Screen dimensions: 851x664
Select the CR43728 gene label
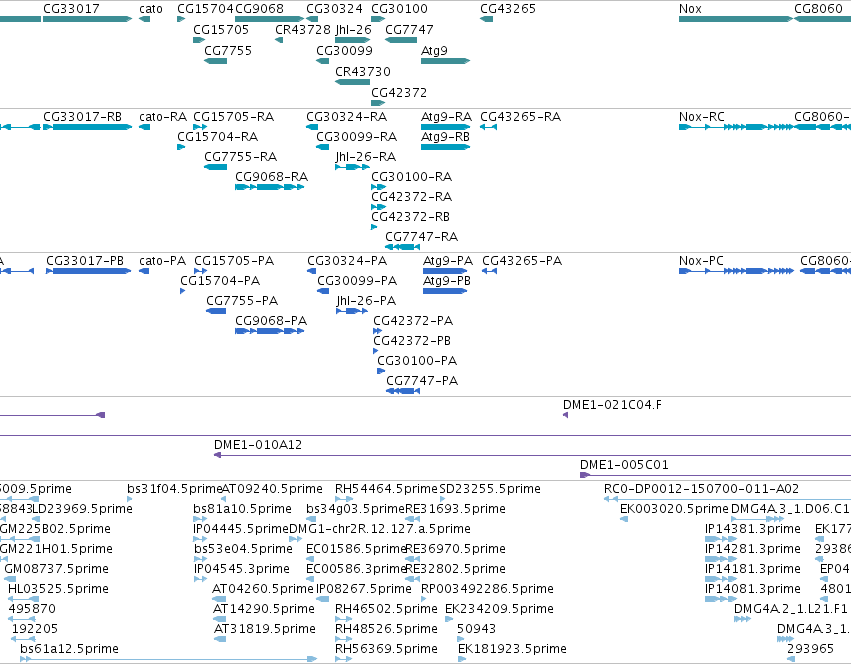point(303,29)
